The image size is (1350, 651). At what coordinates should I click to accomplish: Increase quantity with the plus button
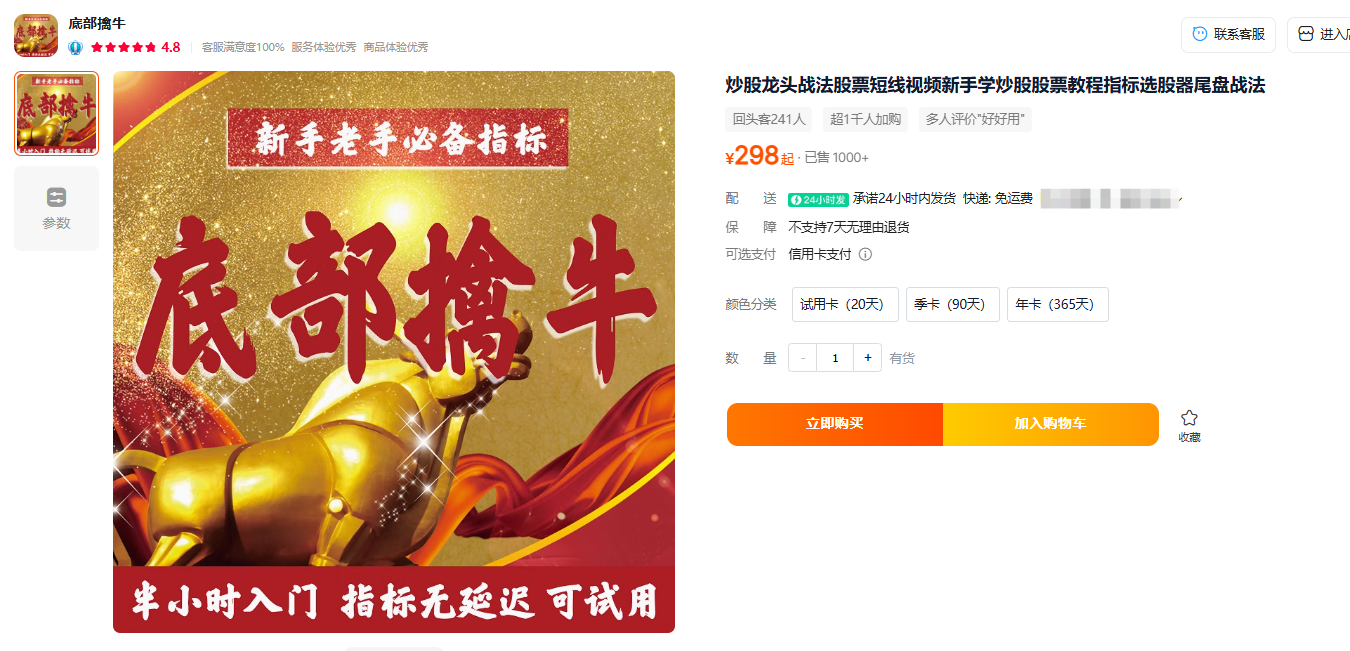(x=867, y=358)
